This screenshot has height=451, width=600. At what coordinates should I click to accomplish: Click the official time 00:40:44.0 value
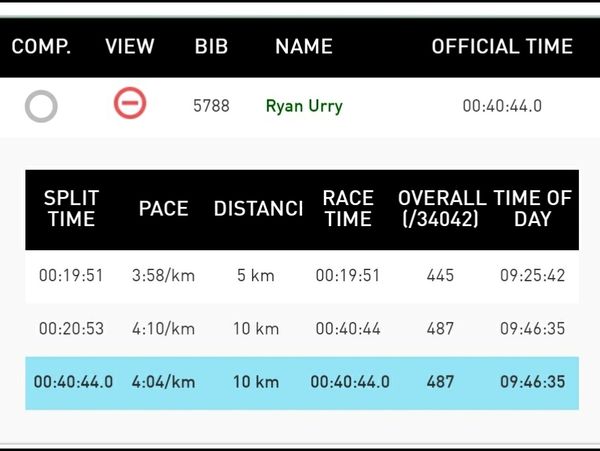[502, 105]
